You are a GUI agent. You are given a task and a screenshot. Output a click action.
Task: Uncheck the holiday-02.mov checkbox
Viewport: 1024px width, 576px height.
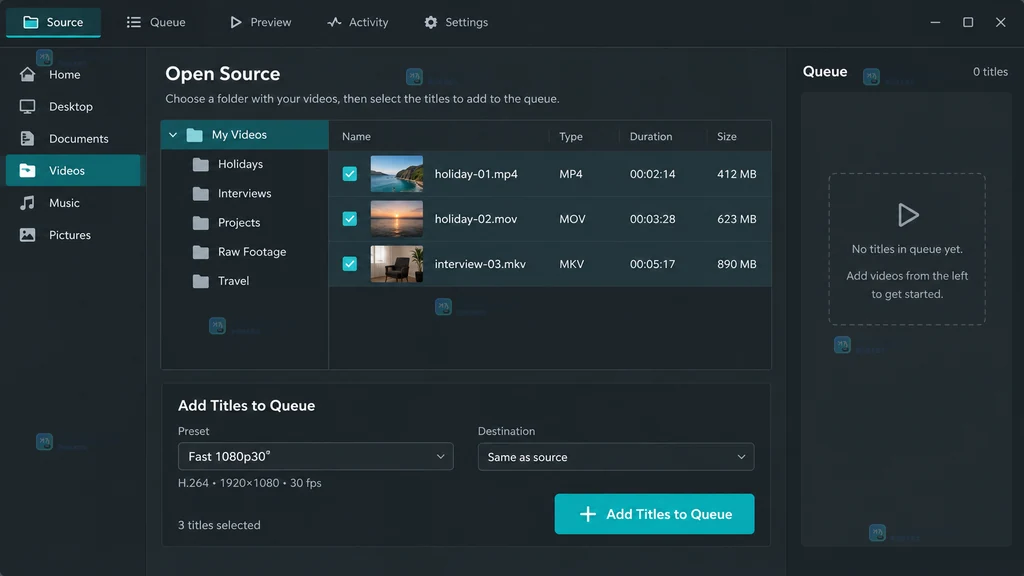[x=350, y=219]
